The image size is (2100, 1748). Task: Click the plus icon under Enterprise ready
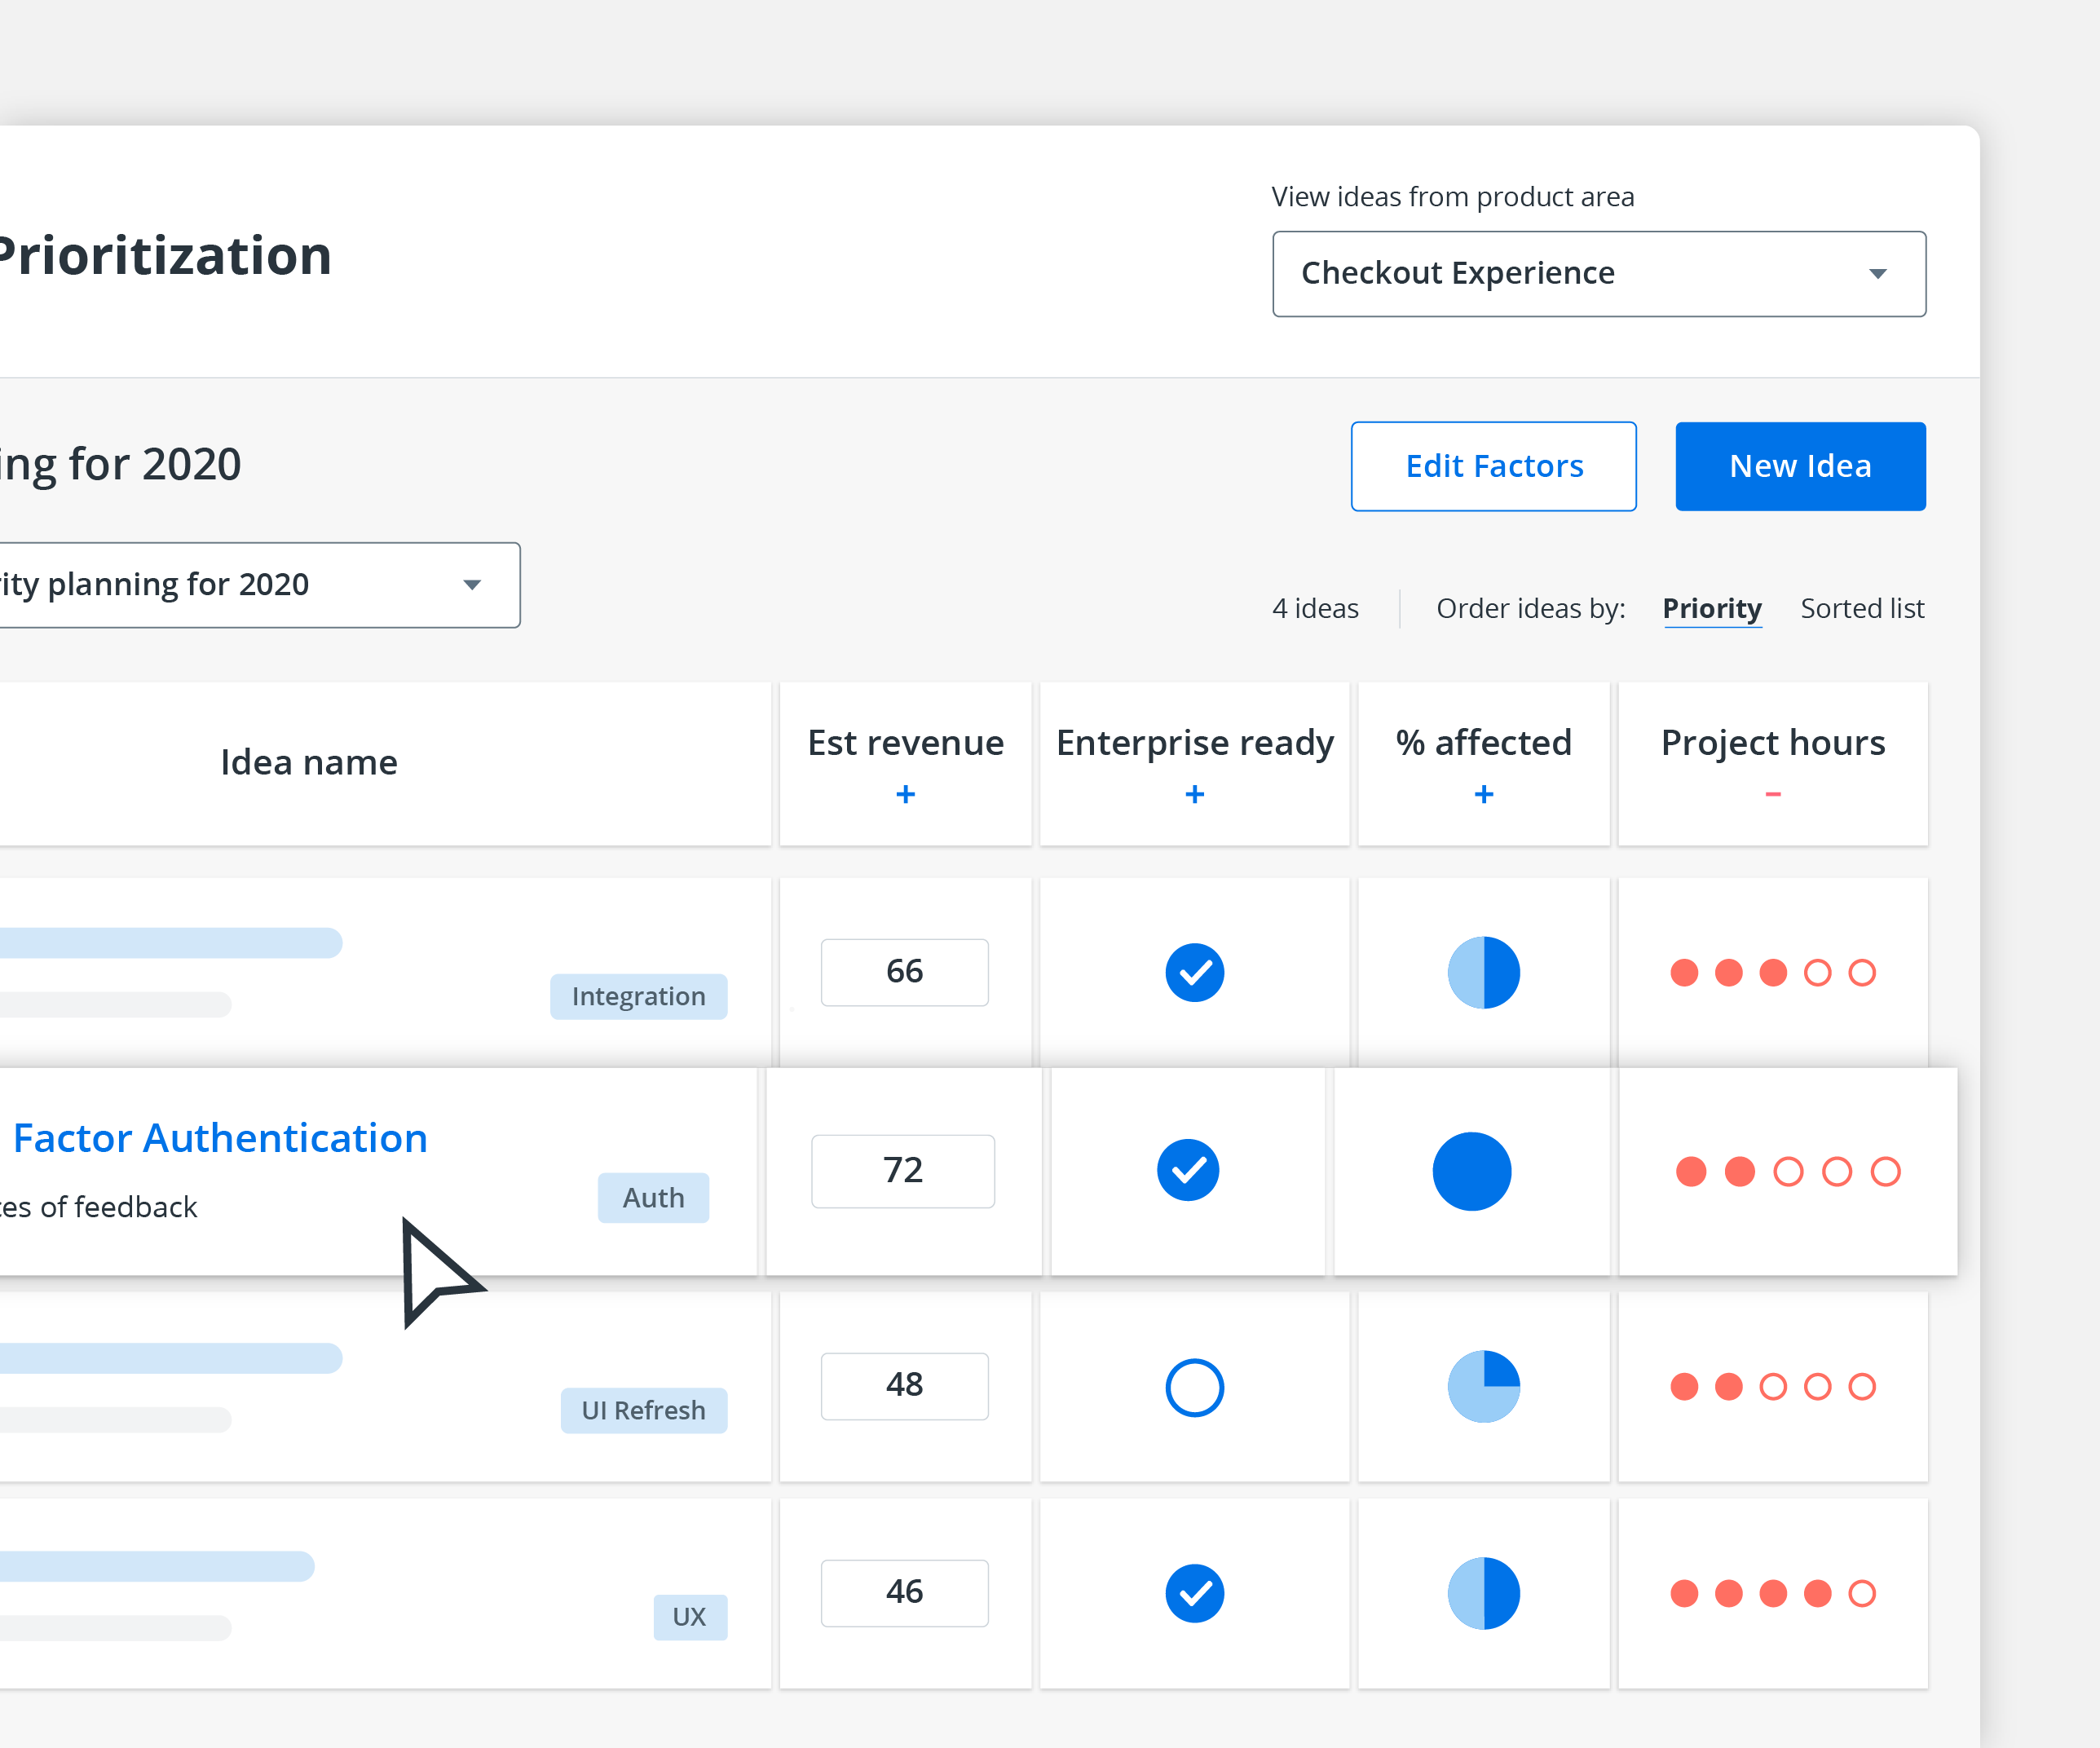point(1194,794)
